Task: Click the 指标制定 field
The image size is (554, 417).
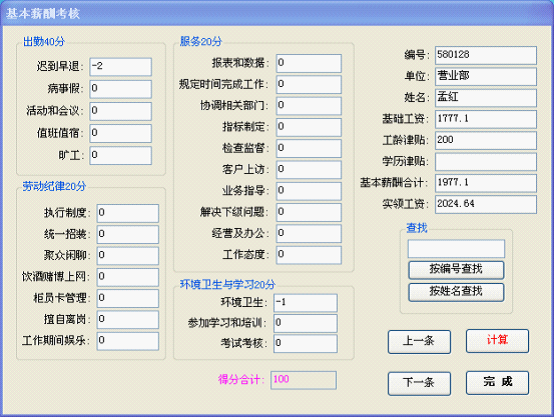Action: click(309, 127)
